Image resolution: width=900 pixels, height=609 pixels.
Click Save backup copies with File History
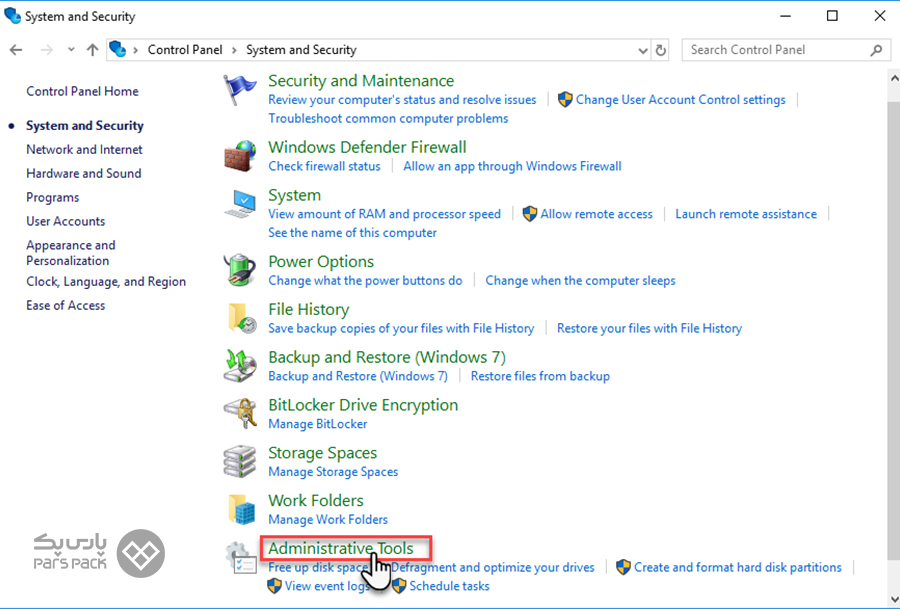[x=401, y=328]
